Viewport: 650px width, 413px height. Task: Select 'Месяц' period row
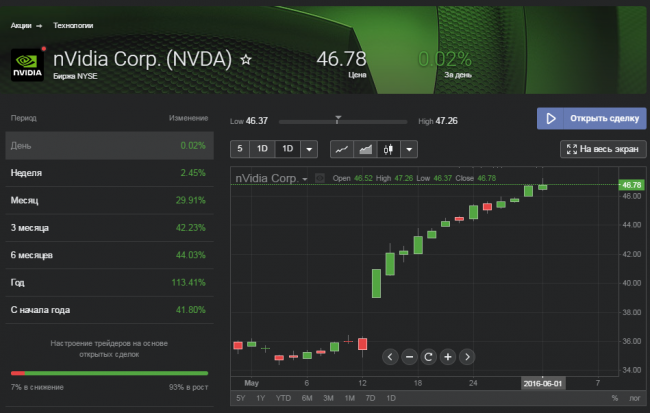click(x=109, y=200)
